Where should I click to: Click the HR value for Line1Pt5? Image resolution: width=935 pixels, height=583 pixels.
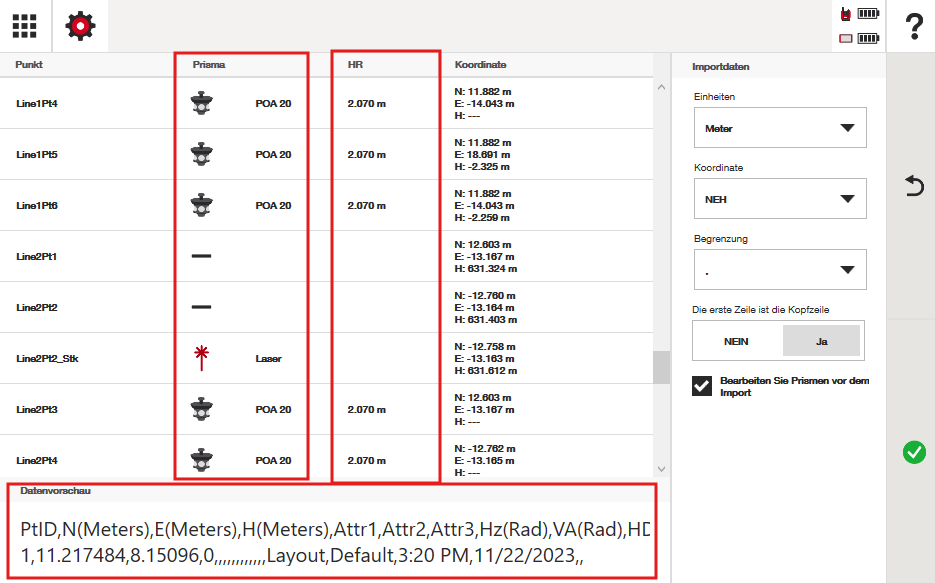click(x=366, y=155)
